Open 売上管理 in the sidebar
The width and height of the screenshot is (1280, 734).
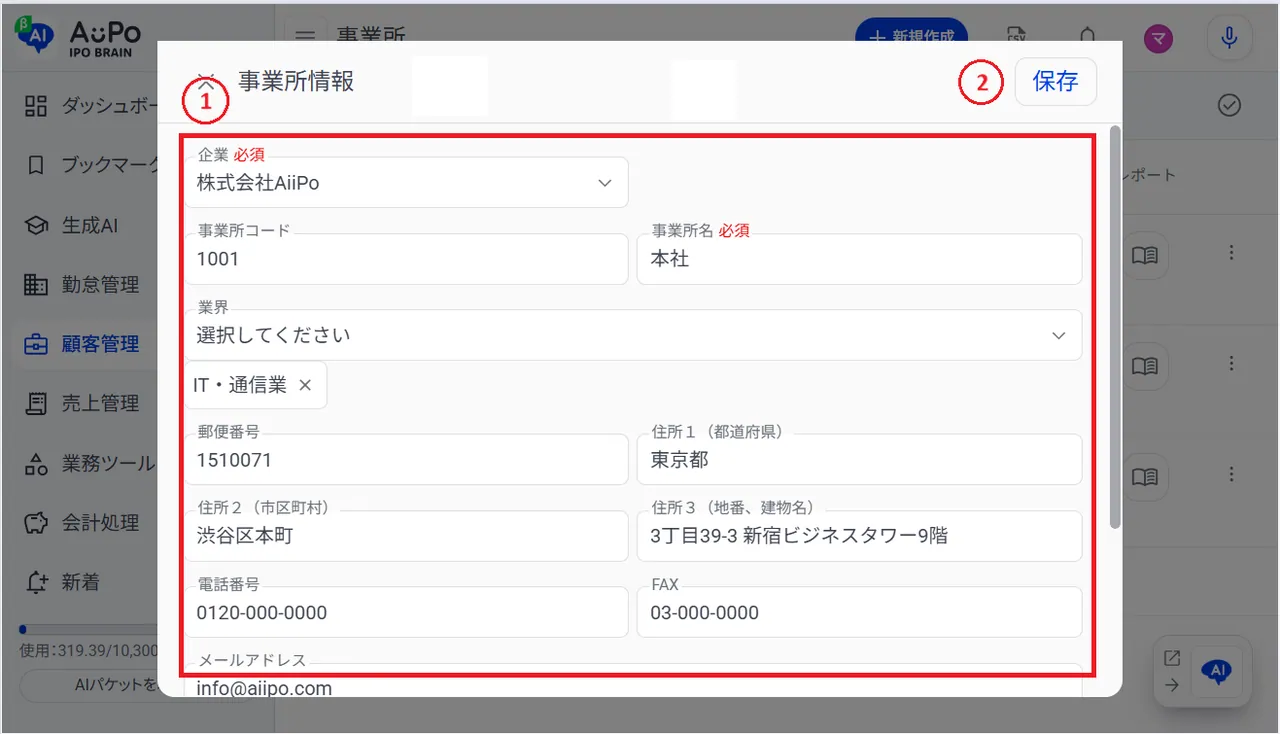coord(100,404)
